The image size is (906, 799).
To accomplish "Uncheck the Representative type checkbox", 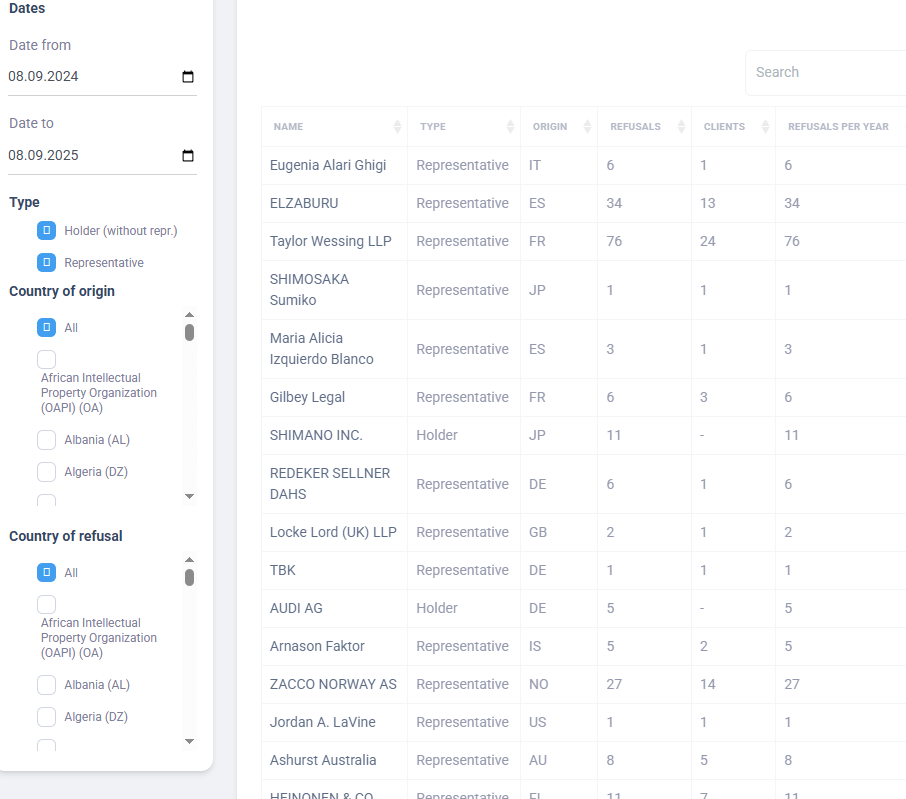I will tap(46, 263).
